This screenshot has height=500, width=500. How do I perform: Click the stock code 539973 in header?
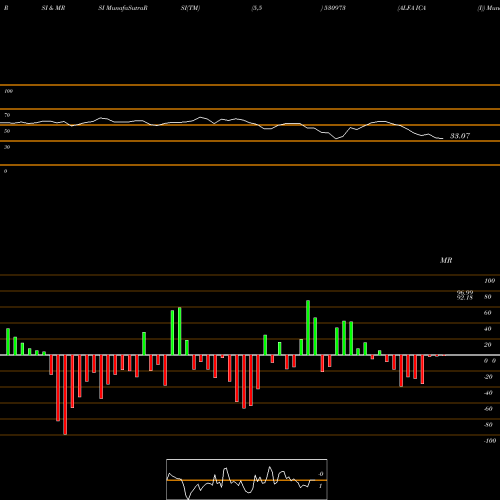click(x=335, y=8)
